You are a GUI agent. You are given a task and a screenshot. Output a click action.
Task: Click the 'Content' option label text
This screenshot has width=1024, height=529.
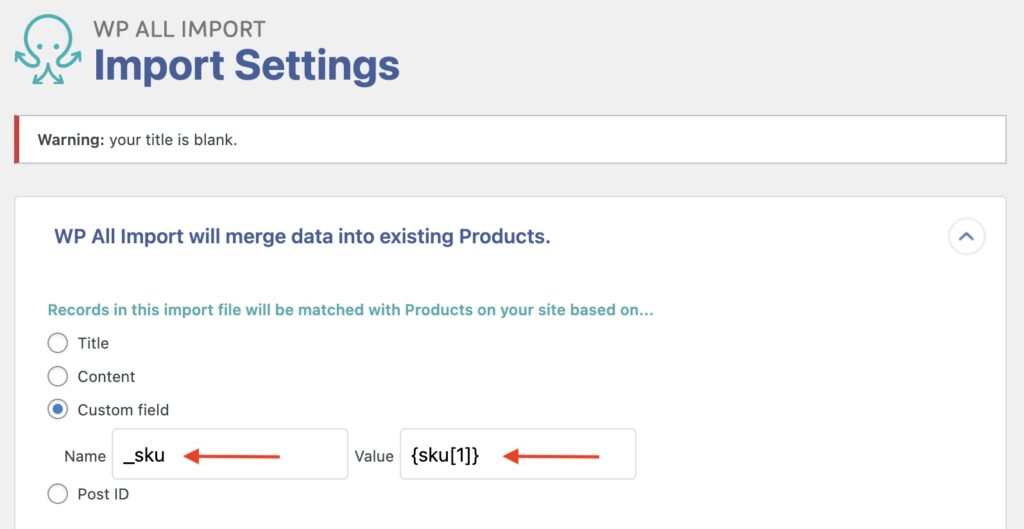[x=106, y=377]
